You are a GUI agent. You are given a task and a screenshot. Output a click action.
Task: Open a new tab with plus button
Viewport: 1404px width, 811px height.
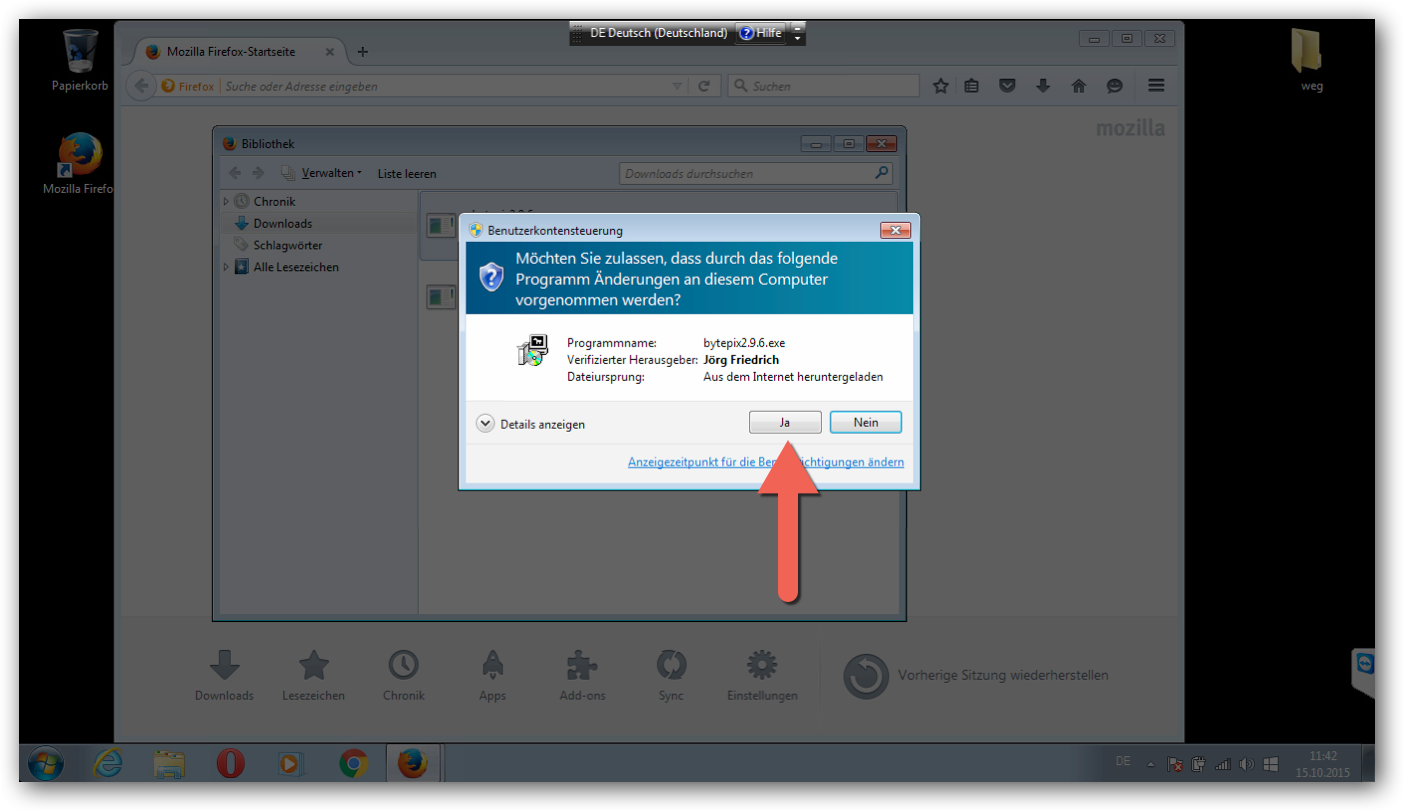tap(363, 52)
